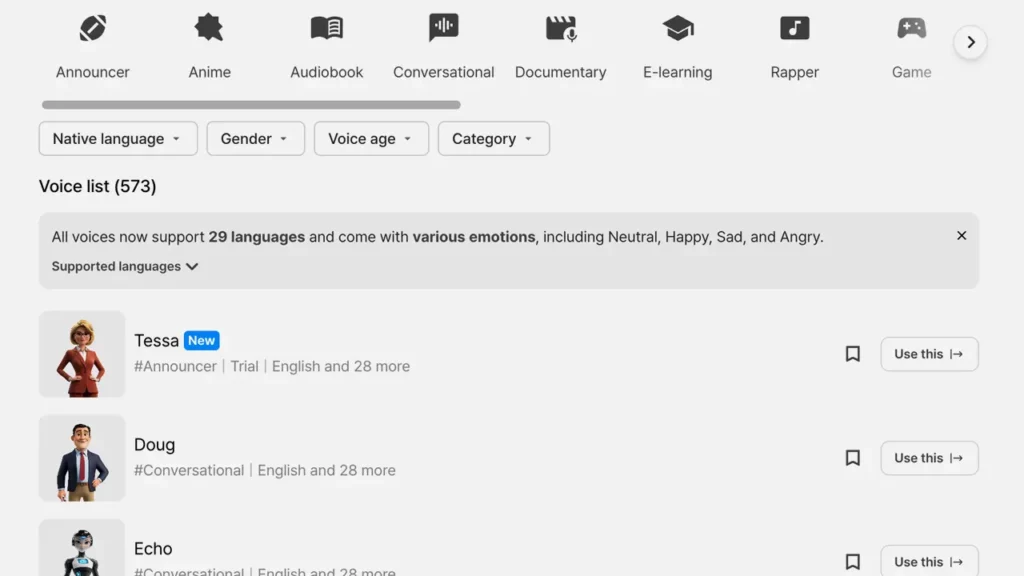This screenshot has height=576, width=1024.
Task: Choose the Audiobook open-book icon
Action: (x=327, y=28)
